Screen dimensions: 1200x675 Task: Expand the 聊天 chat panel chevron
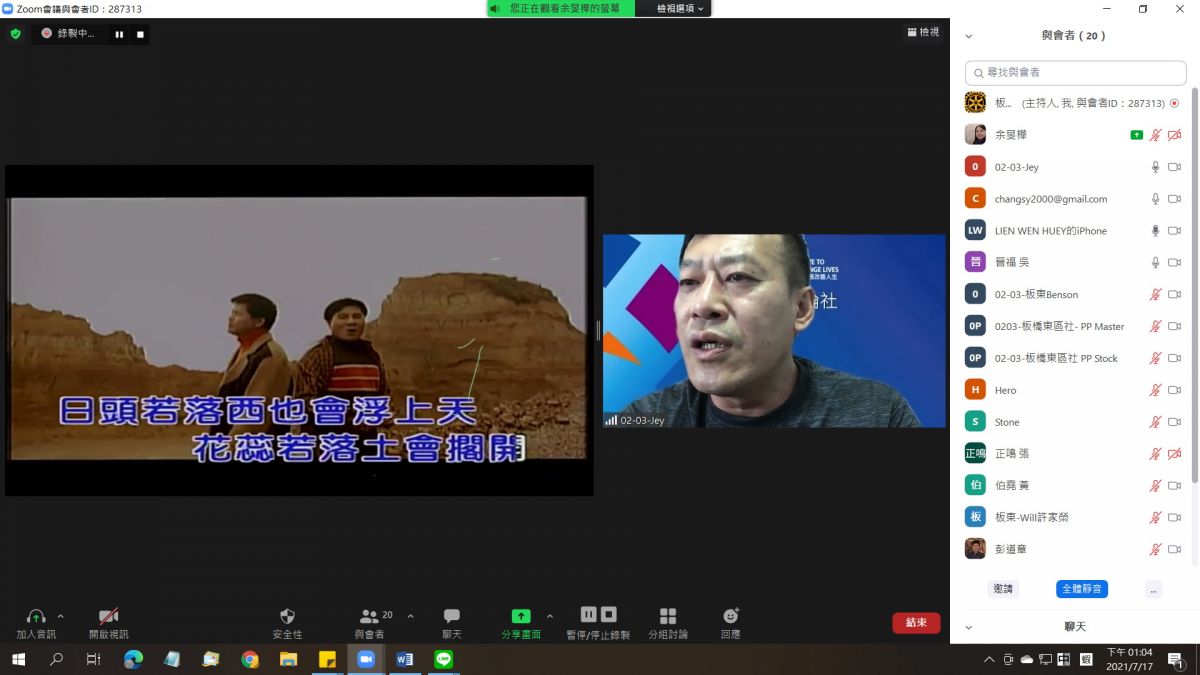(x=968, y=627)
